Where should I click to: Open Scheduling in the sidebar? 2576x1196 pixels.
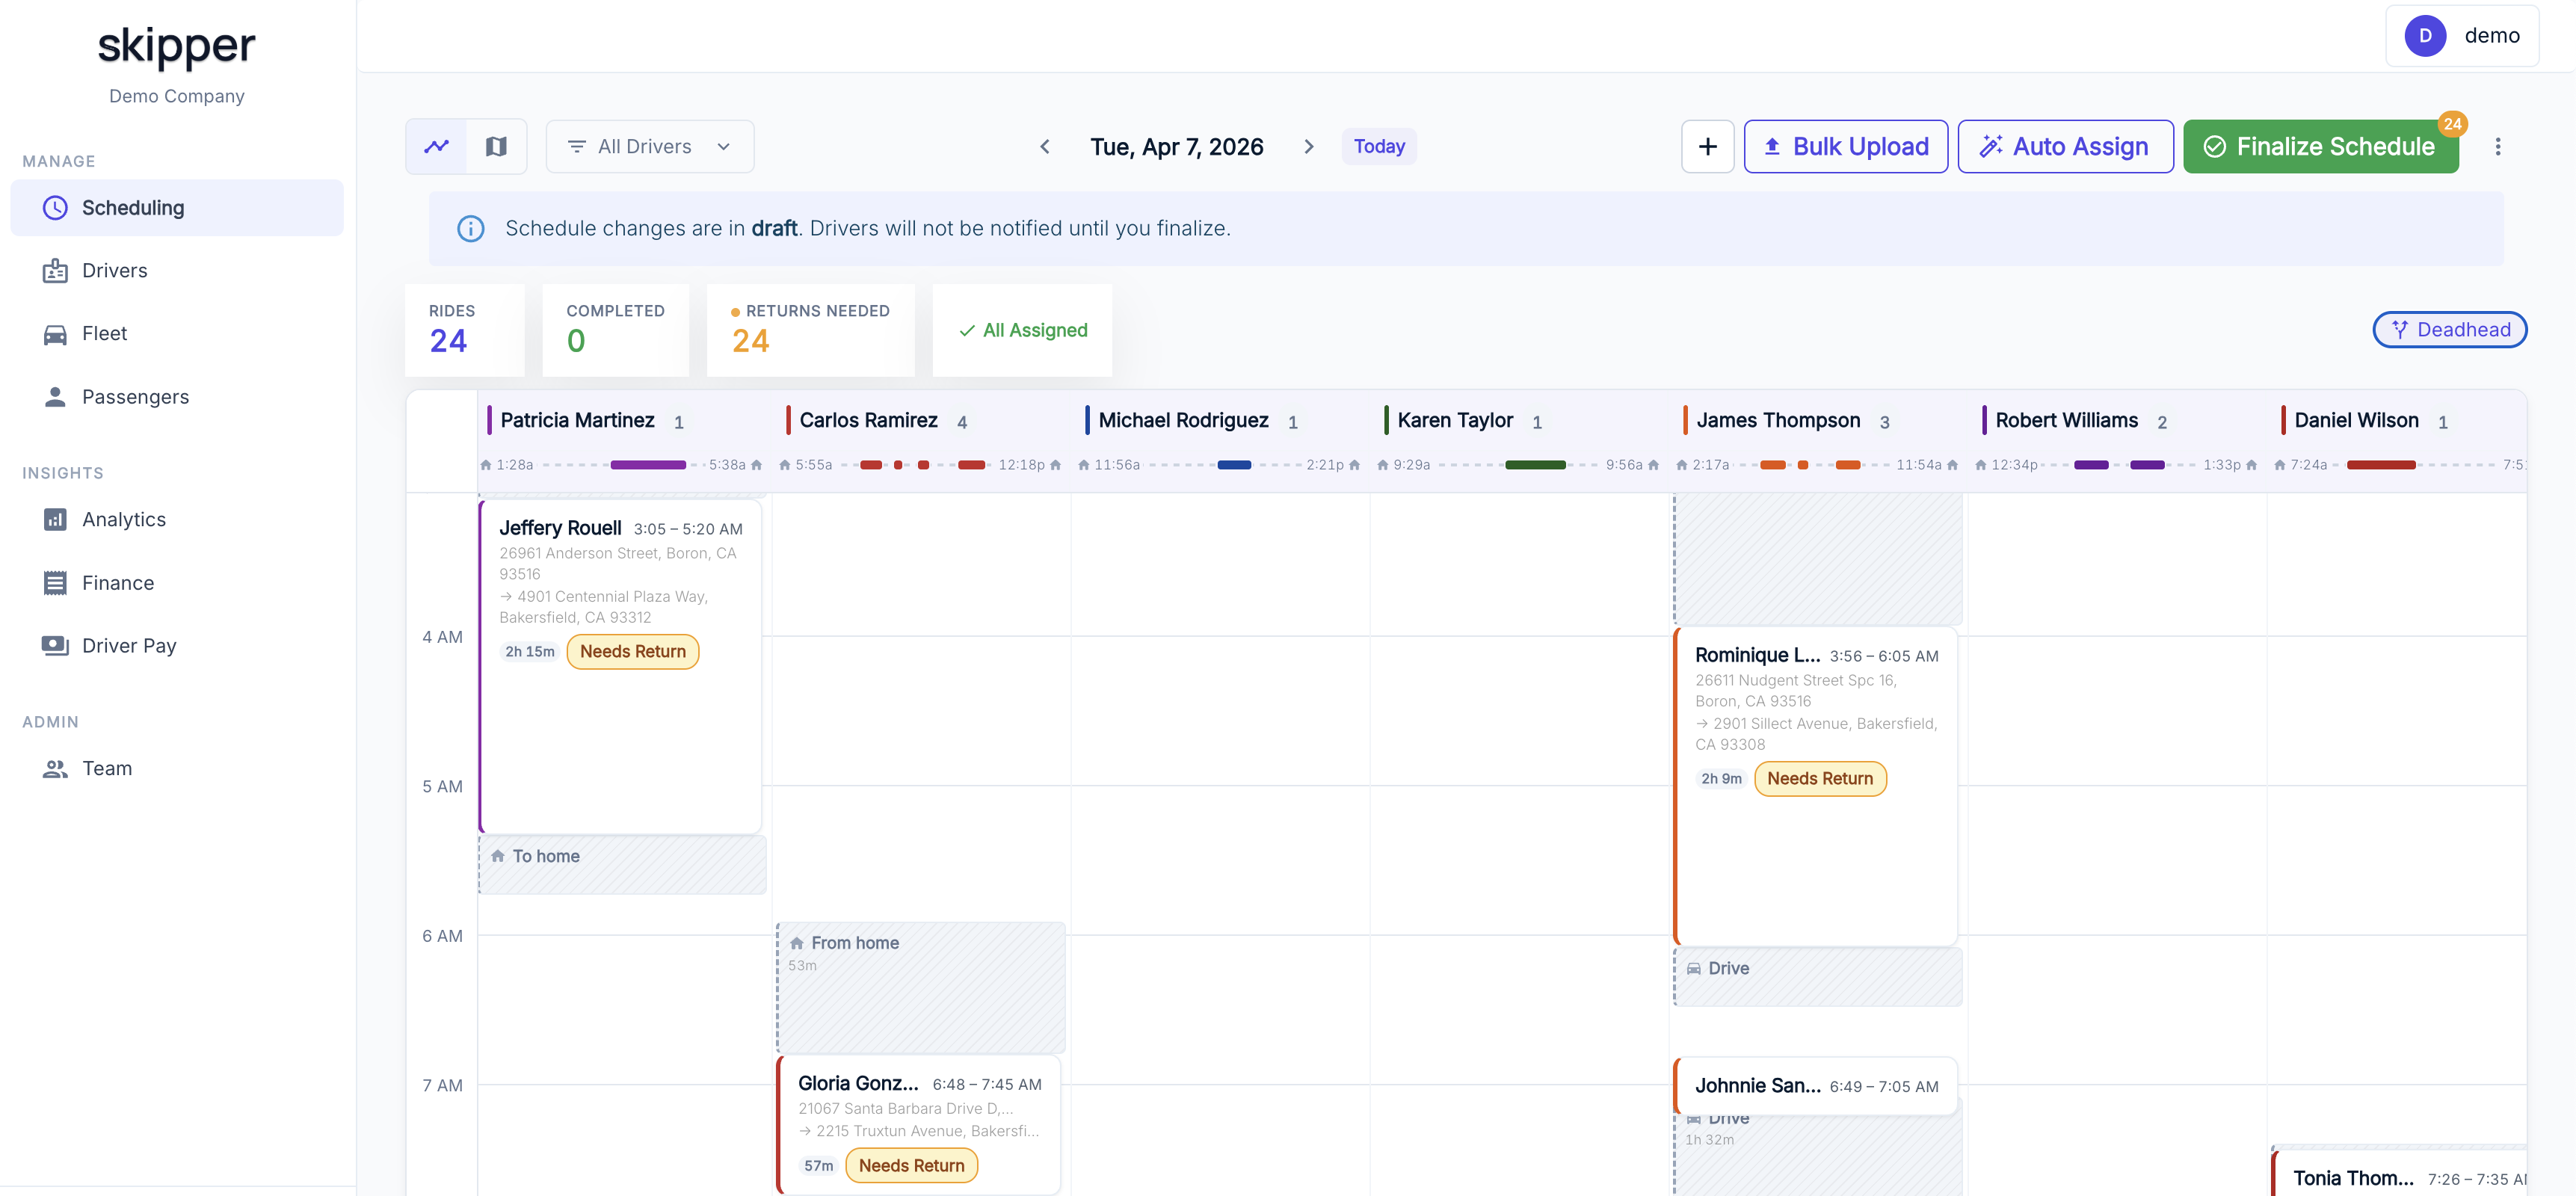point(177,208)
